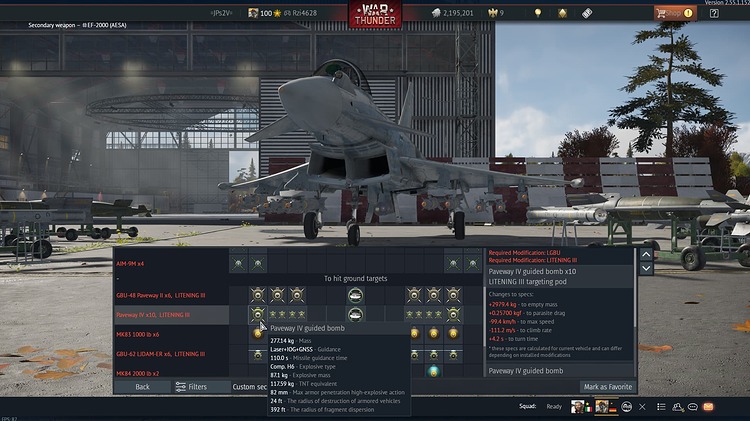Click 'LITENING III targeting pod' text

(x=527, y=282)
